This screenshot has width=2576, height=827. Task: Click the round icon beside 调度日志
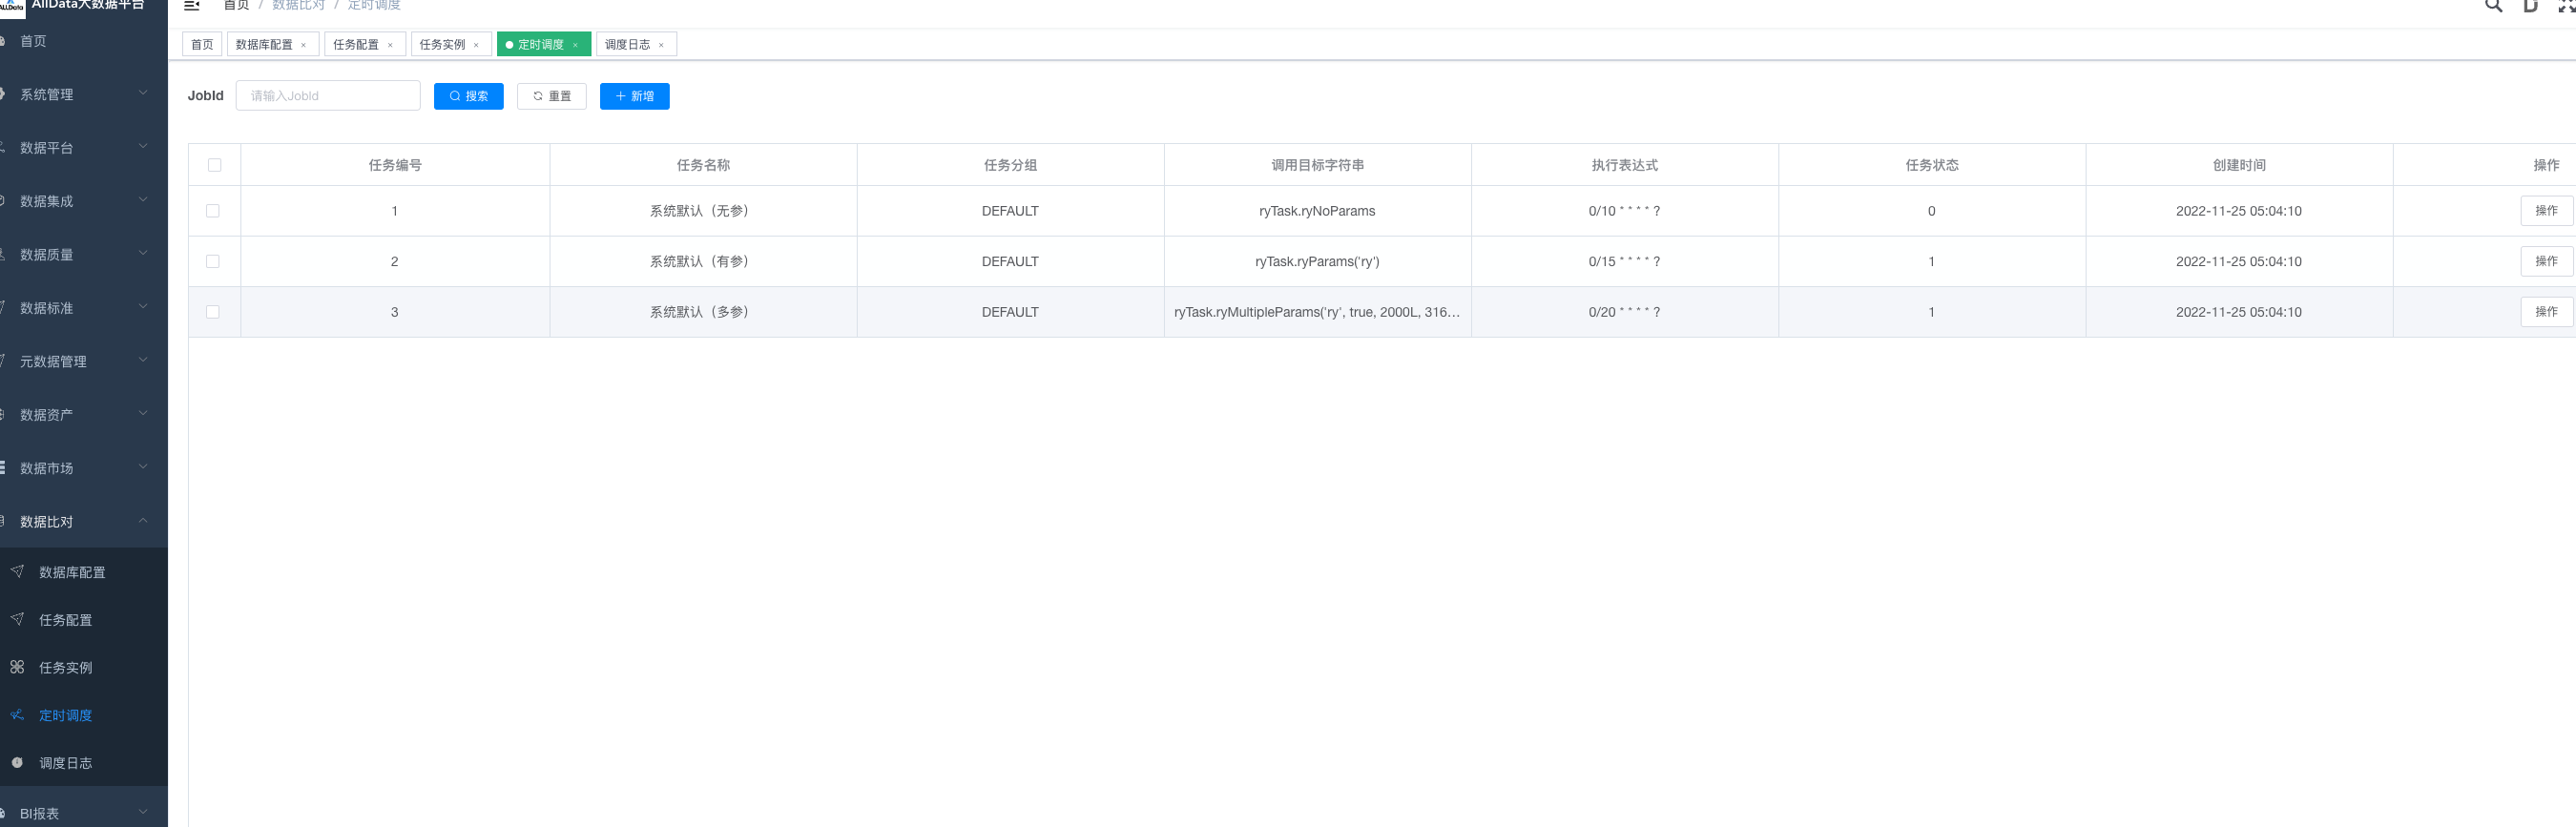pos(17,763)
